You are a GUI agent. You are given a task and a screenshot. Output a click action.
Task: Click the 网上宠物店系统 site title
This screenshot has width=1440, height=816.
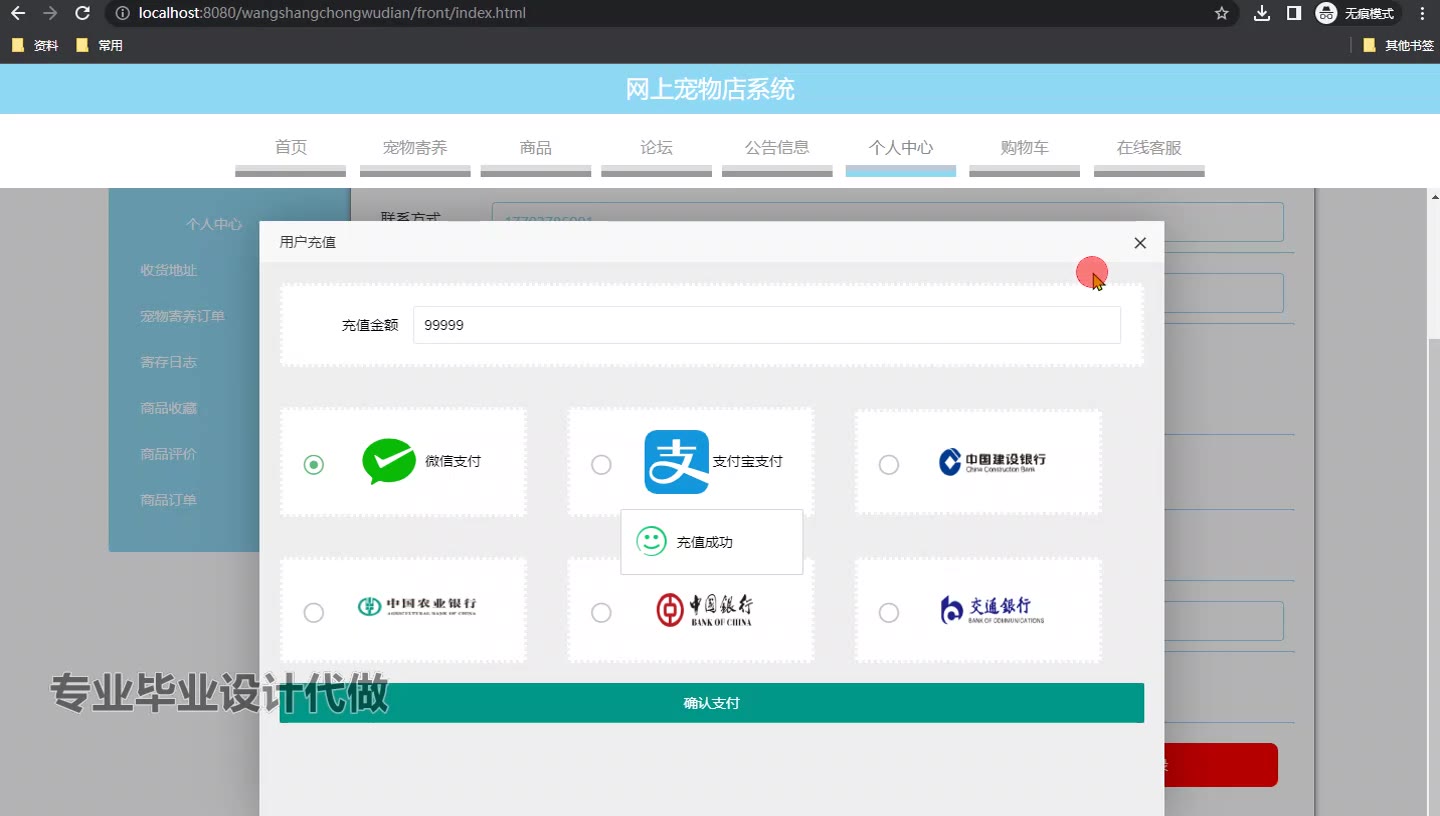tap(710, 89)
